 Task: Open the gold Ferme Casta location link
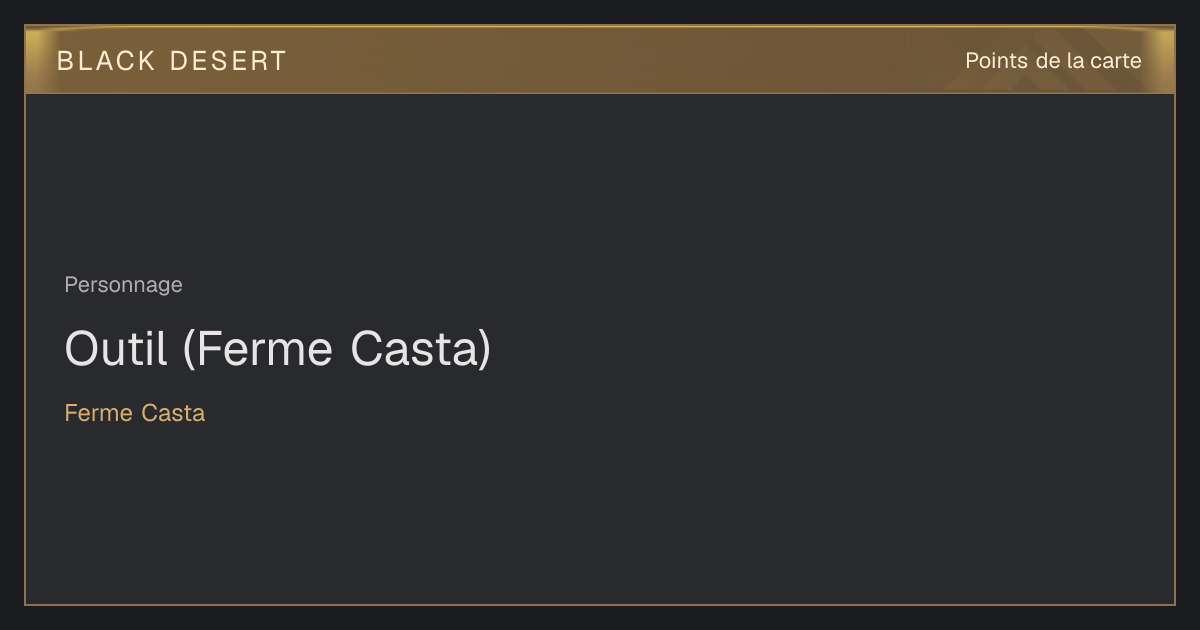(x=135, y=413)
